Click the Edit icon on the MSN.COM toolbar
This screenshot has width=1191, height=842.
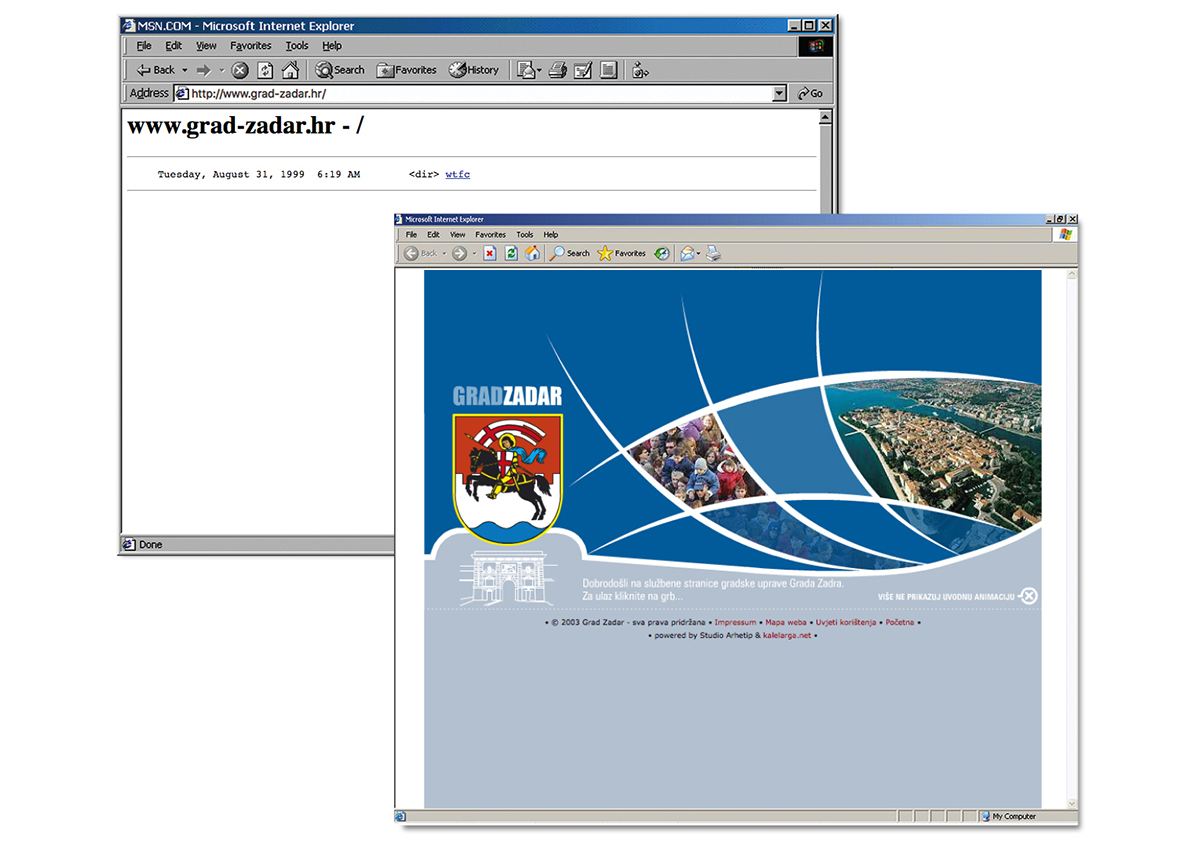pyautogui.click(x=583, y=69)
